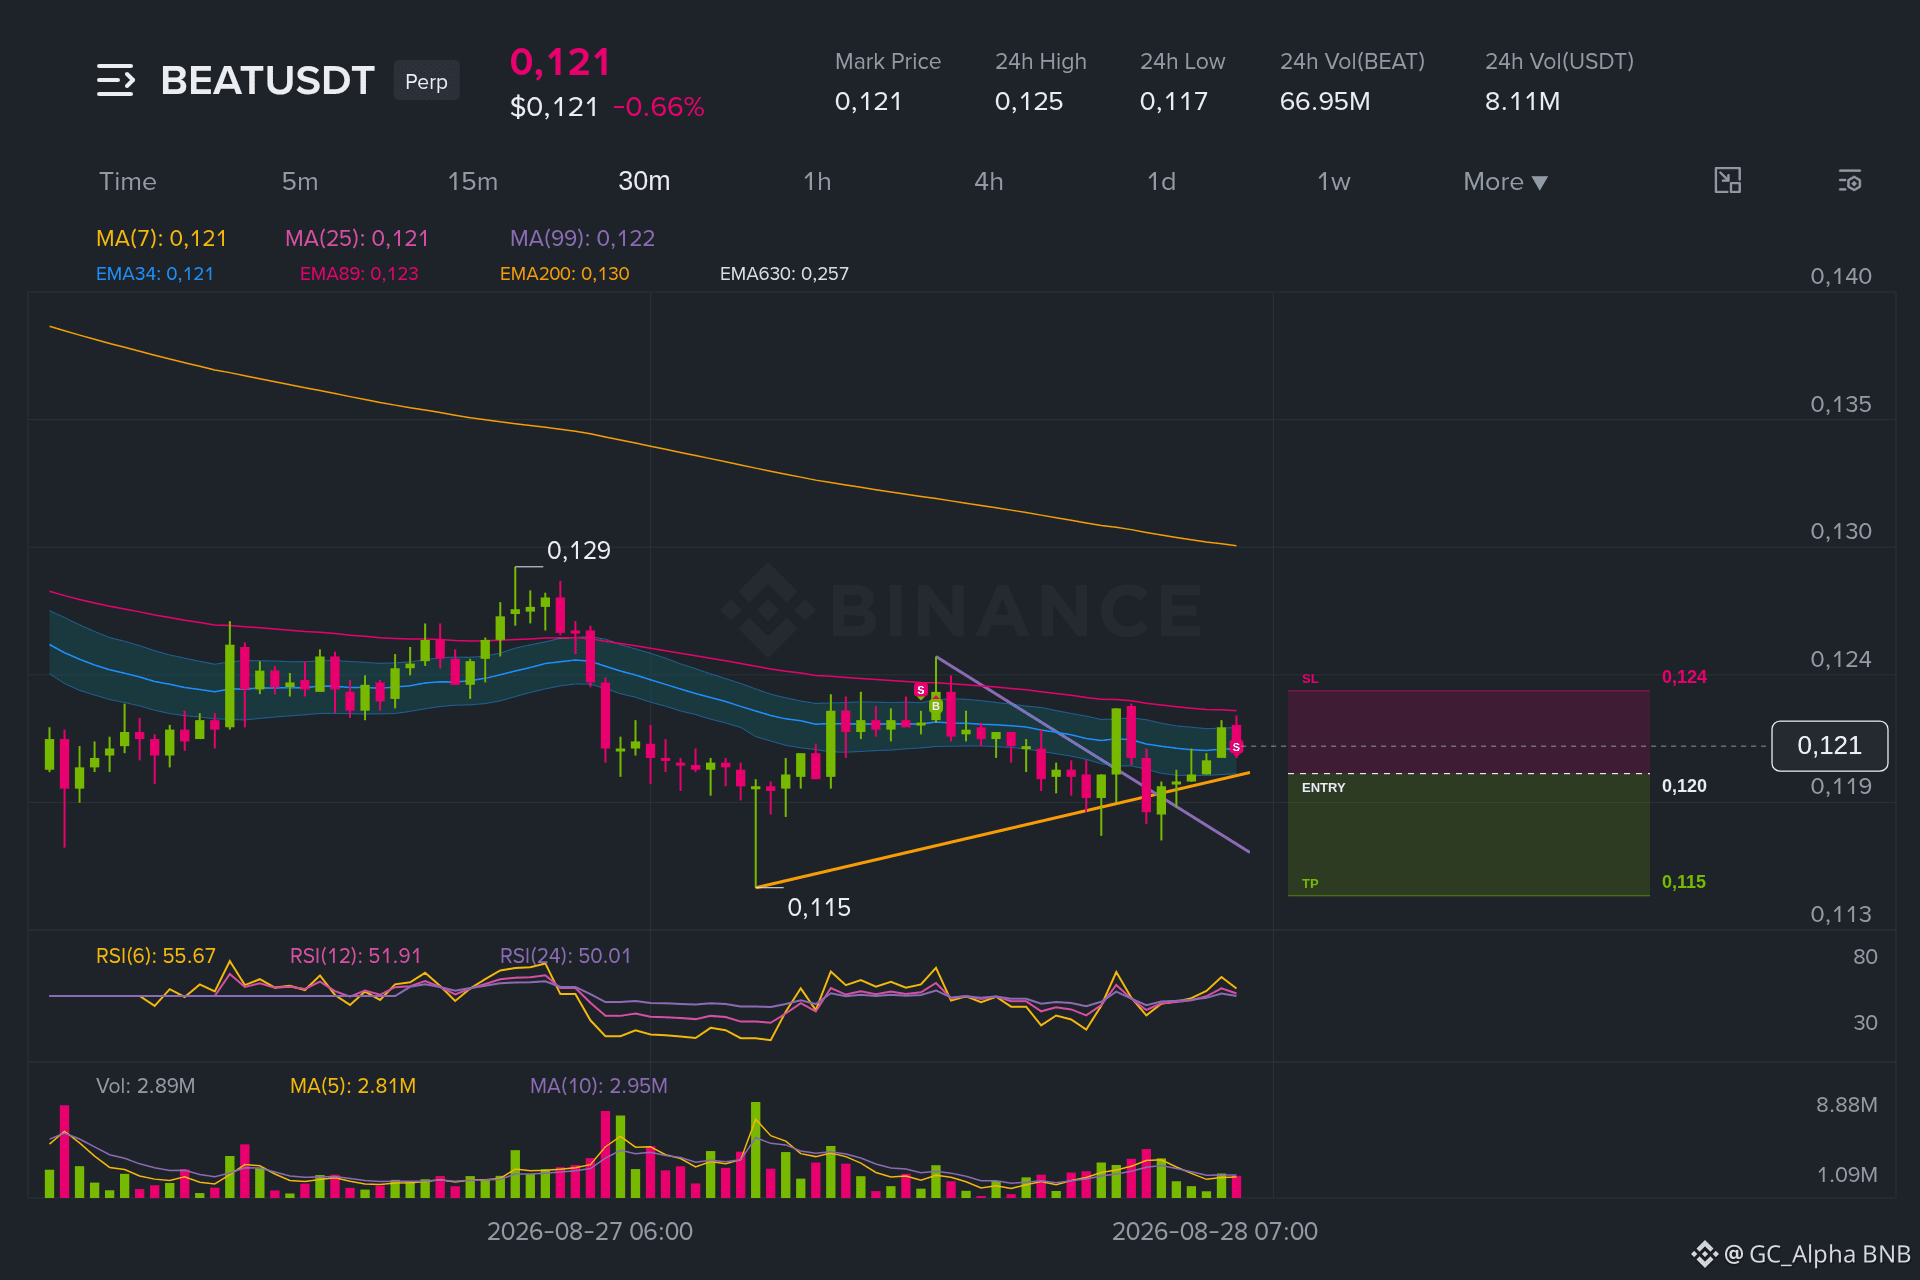Screen dimensions: 1920x1280
Task: Click the SL label in the position box
Action: 1310,679
